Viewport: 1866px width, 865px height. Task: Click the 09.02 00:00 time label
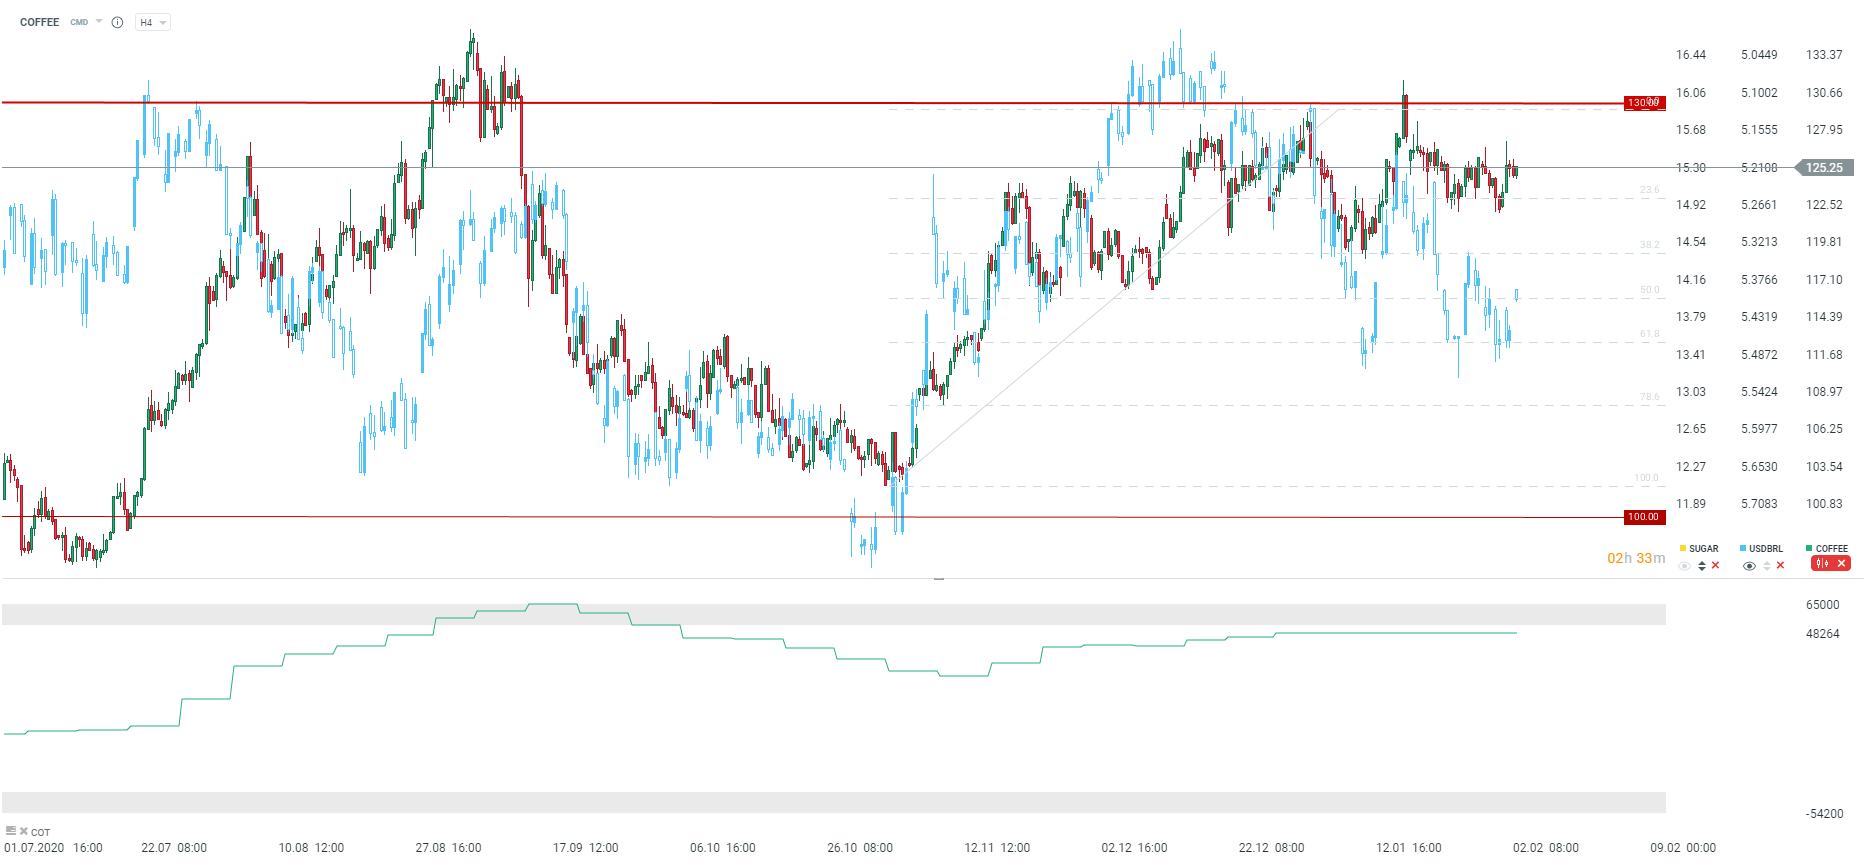pyautogui.click(x=1683, y=848)
